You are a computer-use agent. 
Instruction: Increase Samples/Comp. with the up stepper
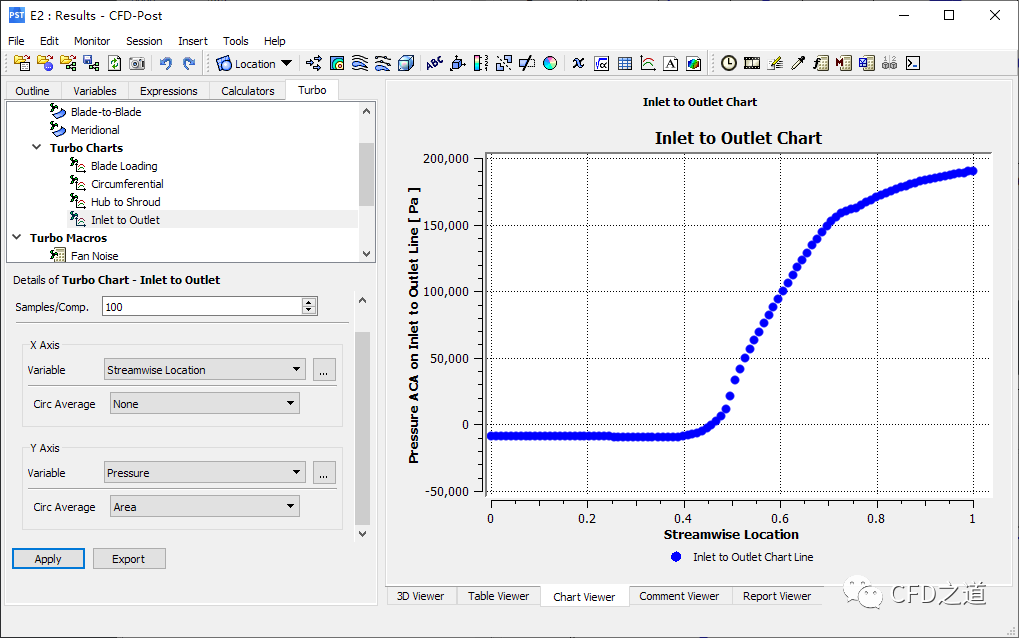pos(309,303)
